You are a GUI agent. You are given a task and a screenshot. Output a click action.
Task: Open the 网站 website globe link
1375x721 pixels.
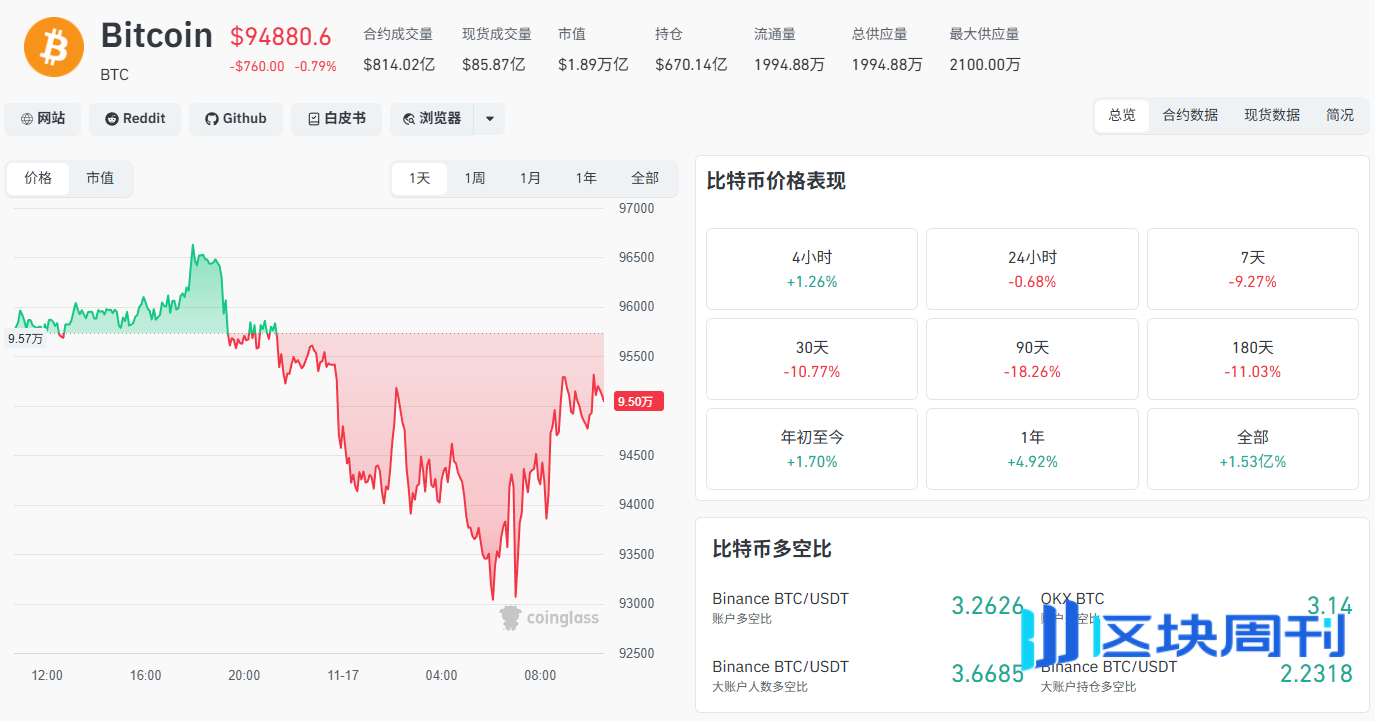click(x=42, y=119)
